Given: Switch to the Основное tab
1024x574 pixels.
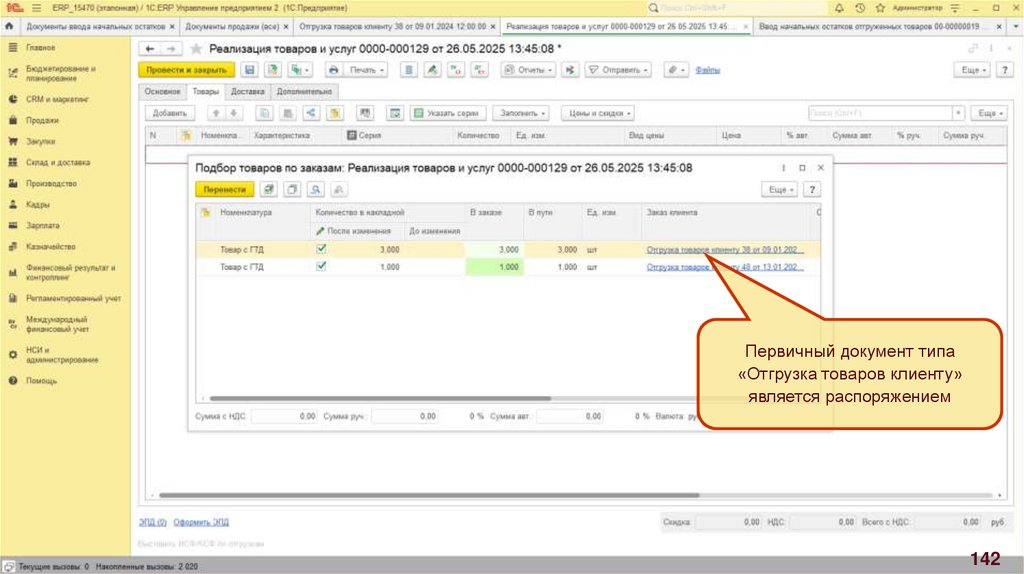Looking at the screenshot, I should coord(162,91).
